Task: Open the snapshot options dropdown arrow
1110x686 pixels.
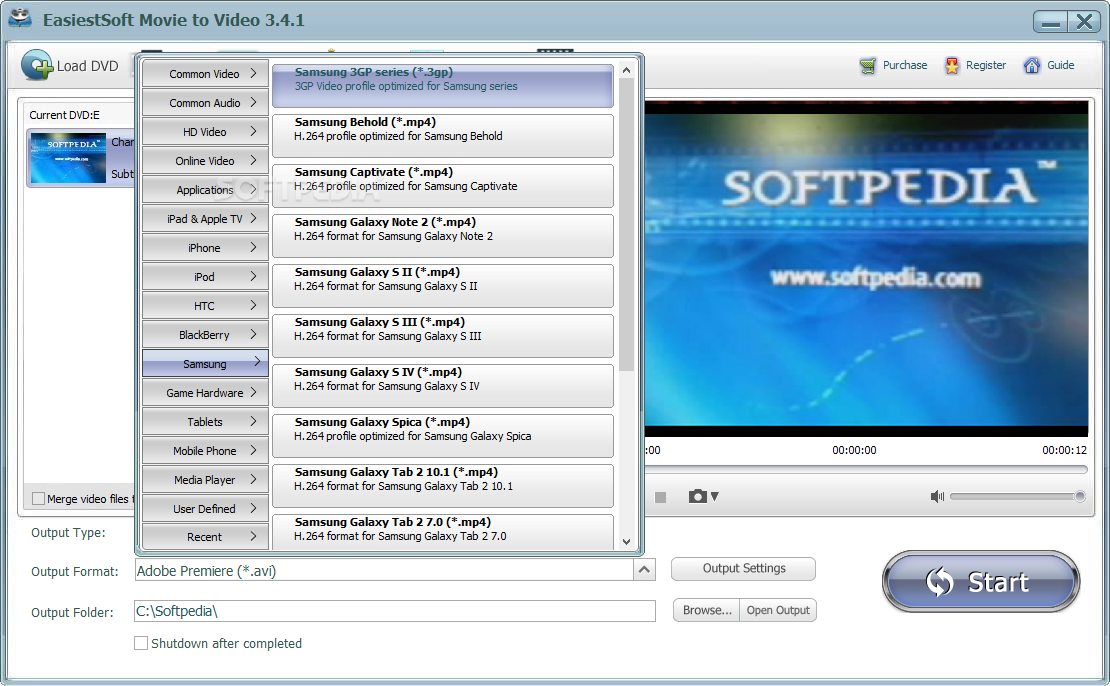Action: (x=715, y=496)
